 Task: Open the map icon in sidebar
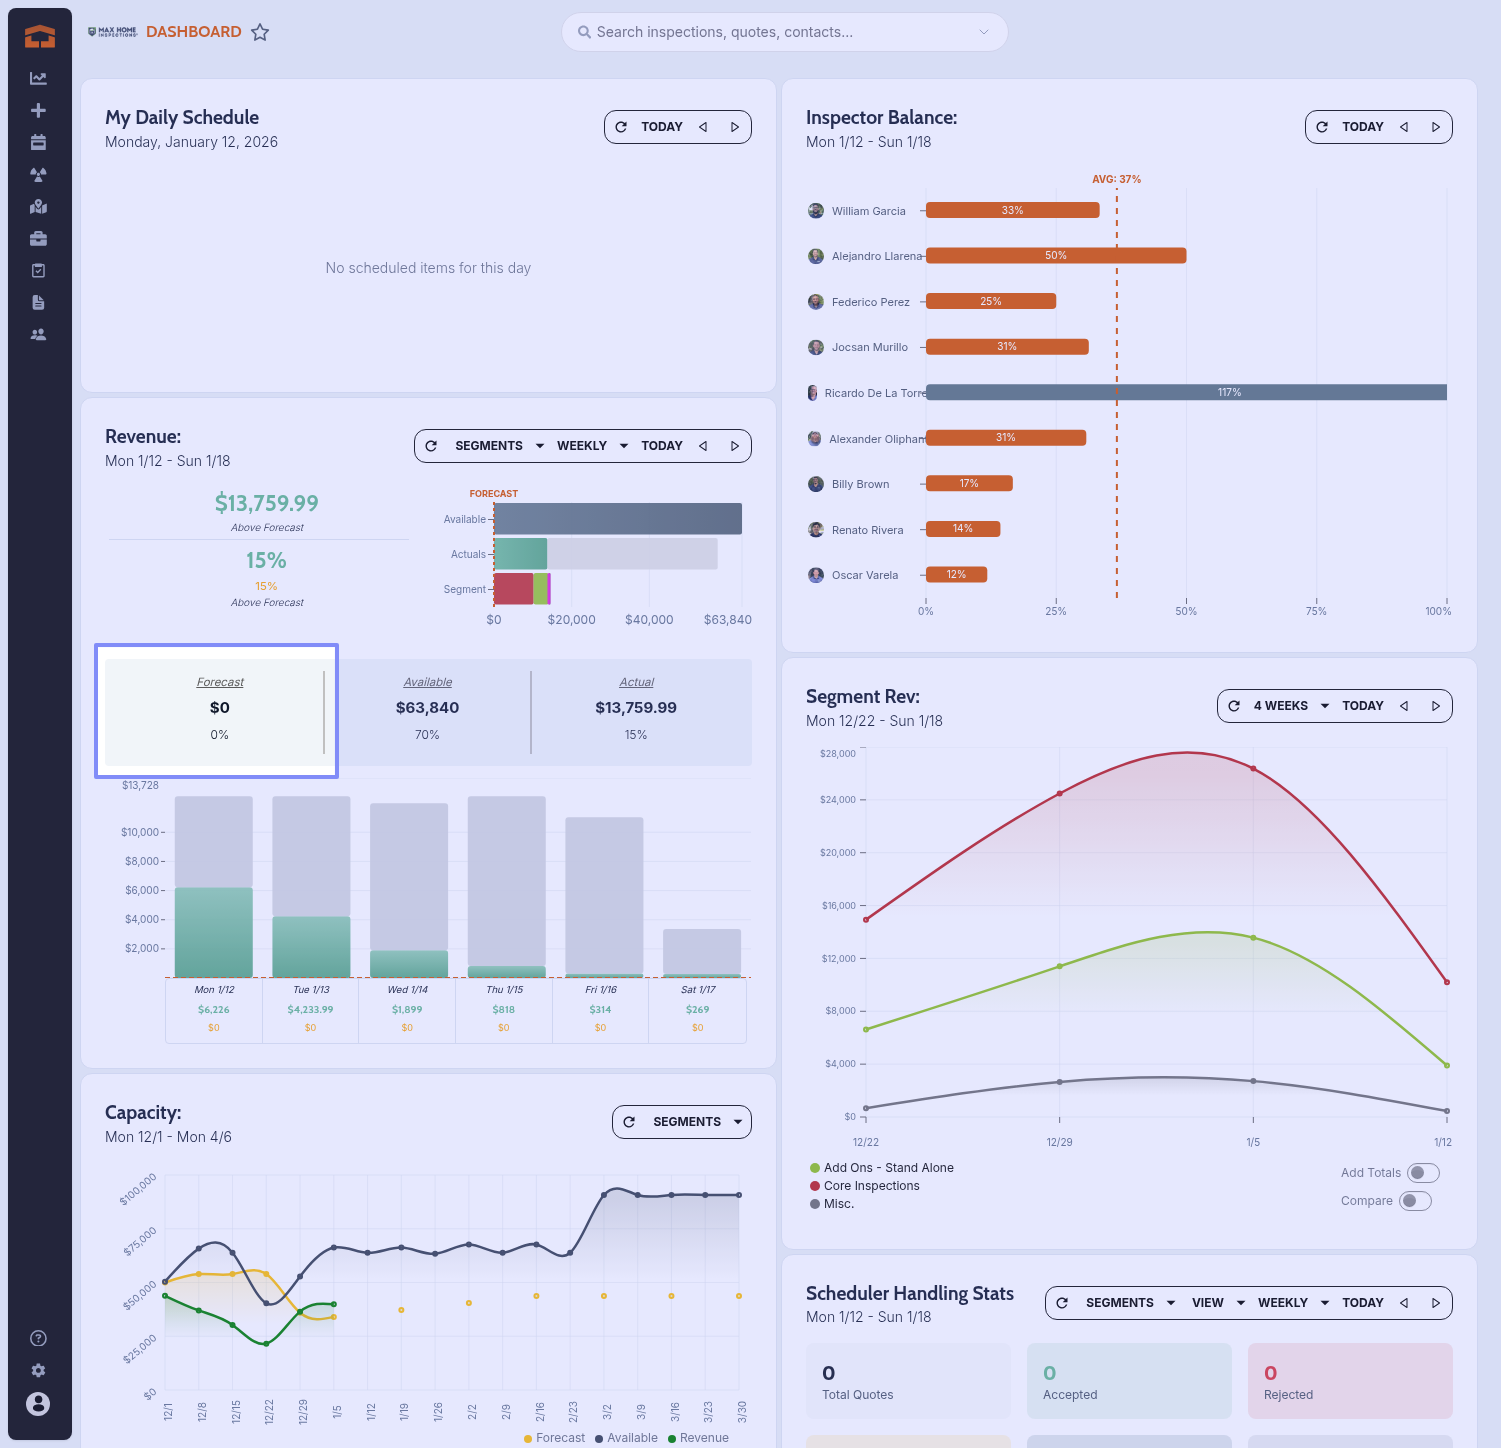point(38,206)
